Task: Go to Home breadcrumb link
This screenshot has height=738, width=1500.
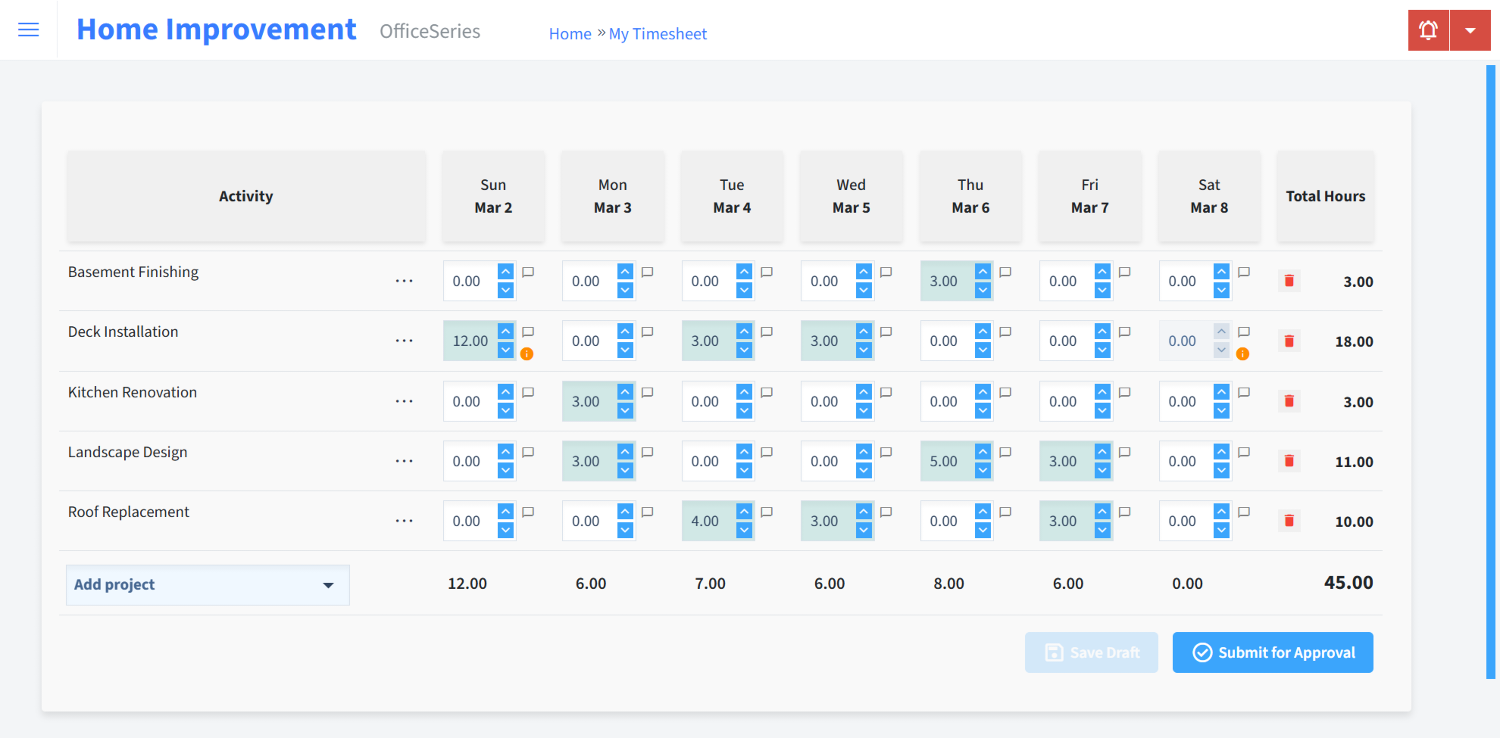Action: [570, 34]
